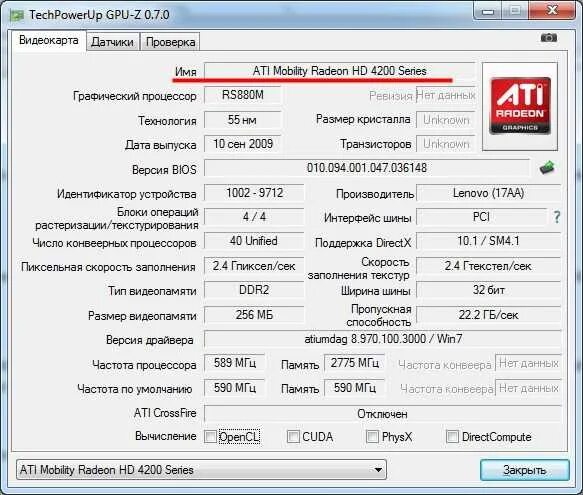Minimize the GPU-Z window
Image resolution: width=583 pixels, height=495 pixels.
coord(488,12)
